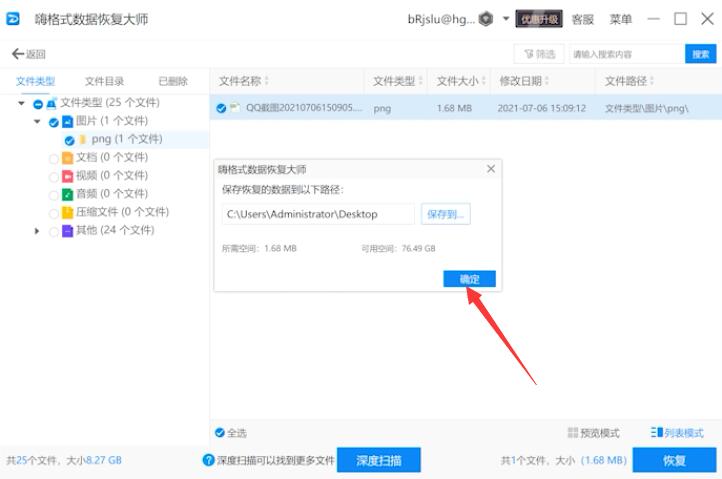The height and width of the screenshot is (479, 722).
Task: Collapse the 图片 tree node arrow
Action: tap(37, 122)
